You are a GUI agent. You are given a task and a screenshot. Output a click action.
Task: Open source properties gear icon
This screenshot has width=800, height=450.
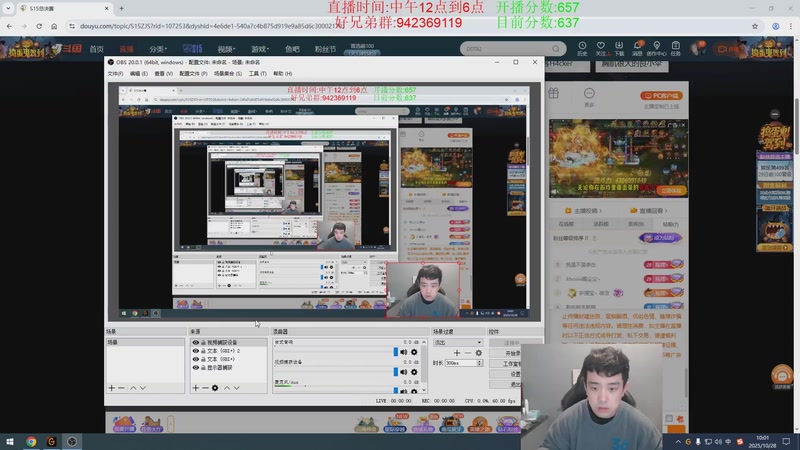coord(215,388)
